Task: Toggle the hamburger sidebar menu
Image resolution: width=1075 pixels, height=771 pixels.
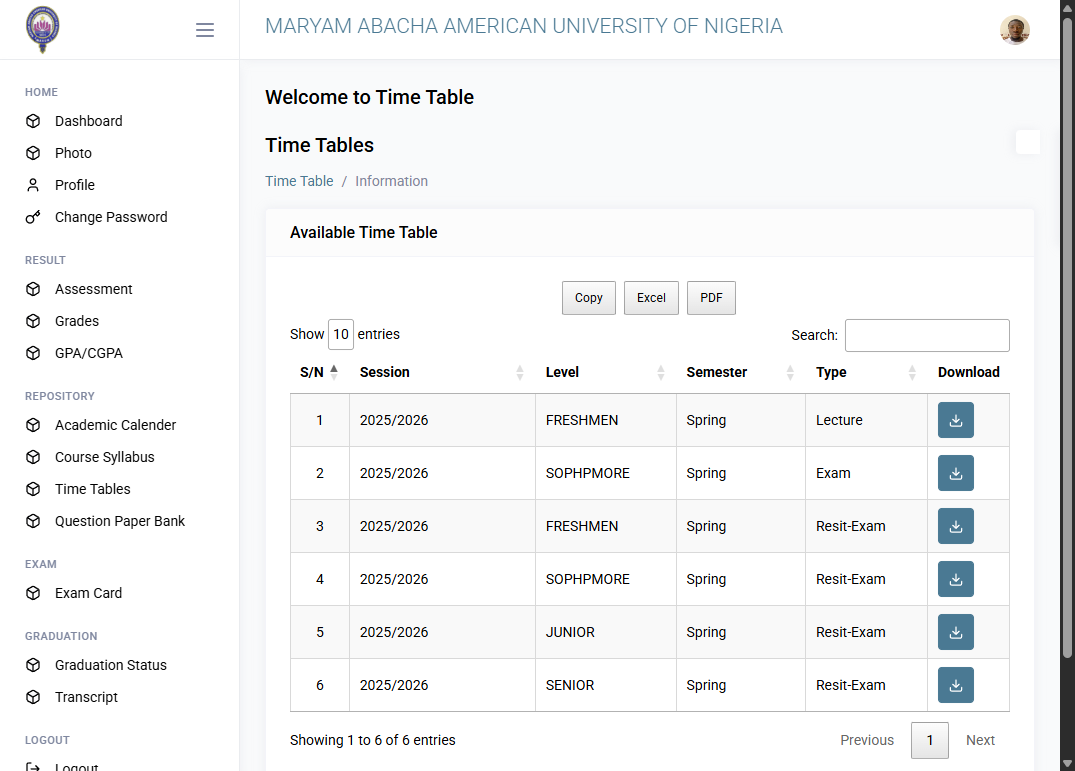Action: (204, 29)
